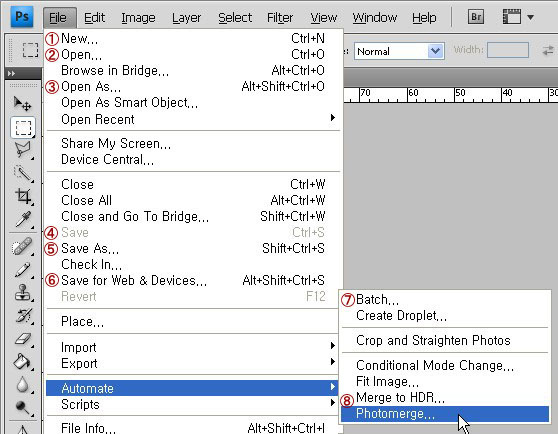Choose Place... from File menu

193,321
